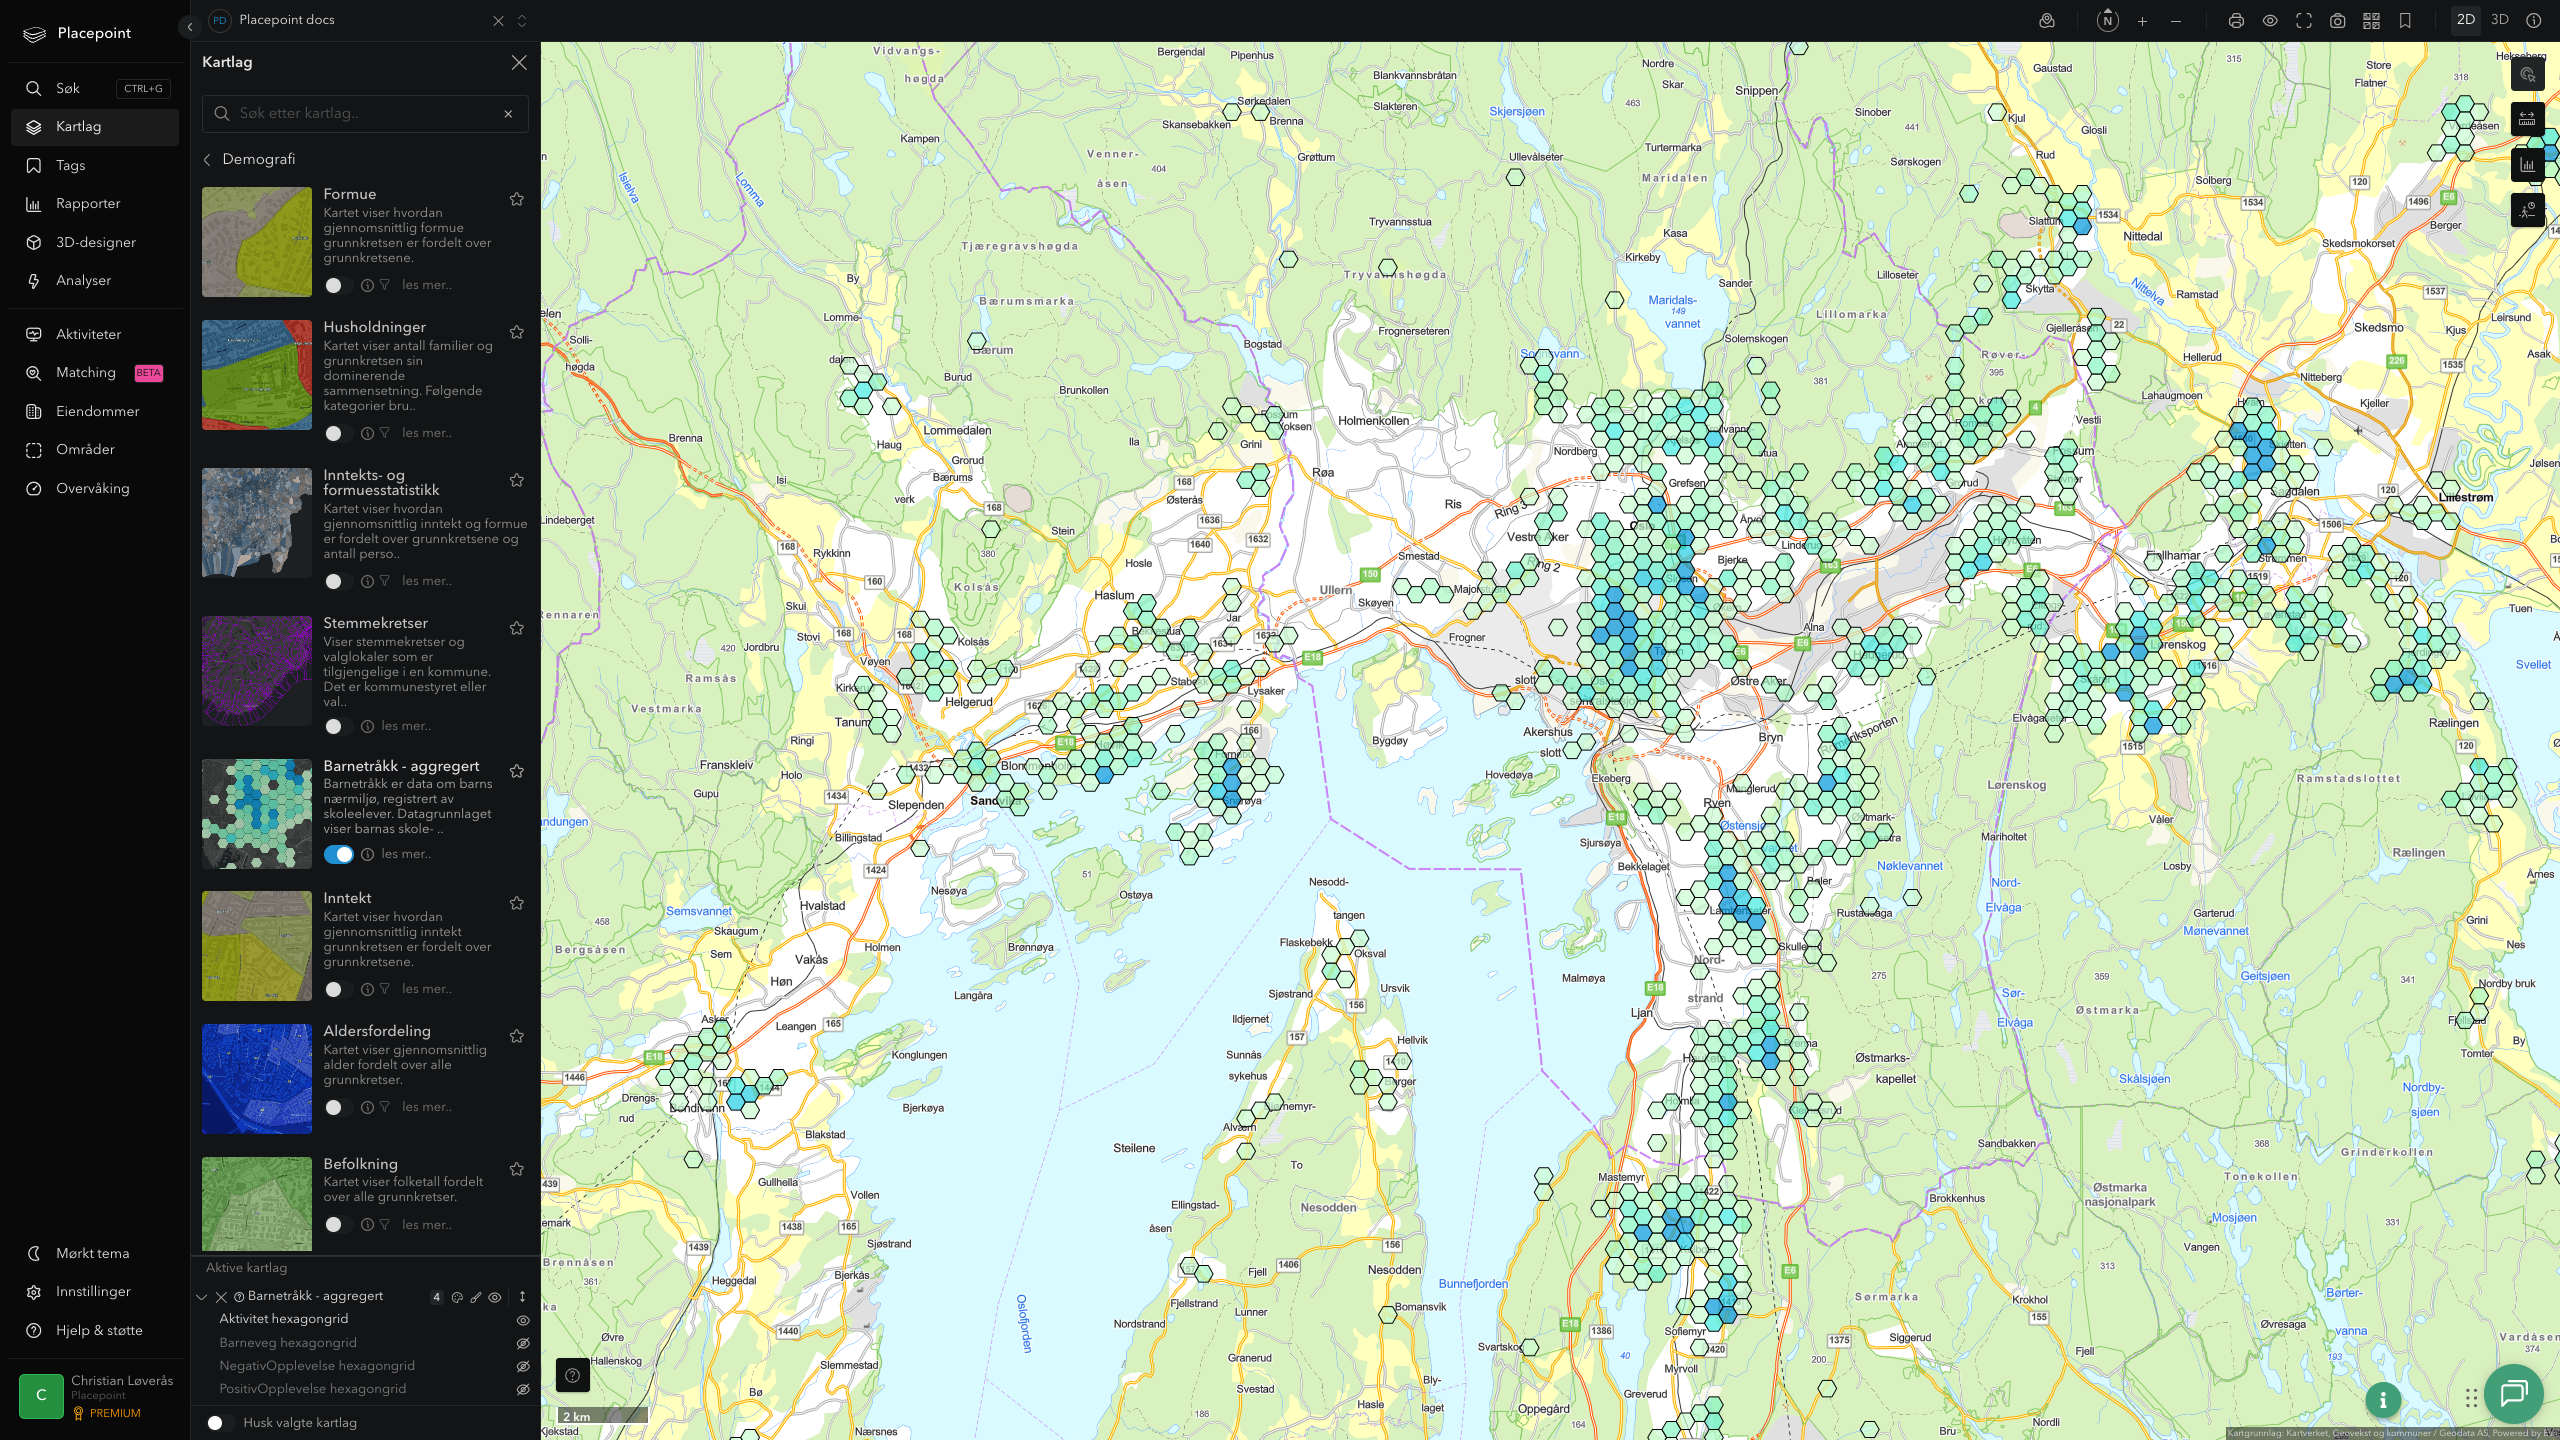2560x1440 pixels.
Task: Open Rapporter in the sidebar
Action: pos(95,204)
